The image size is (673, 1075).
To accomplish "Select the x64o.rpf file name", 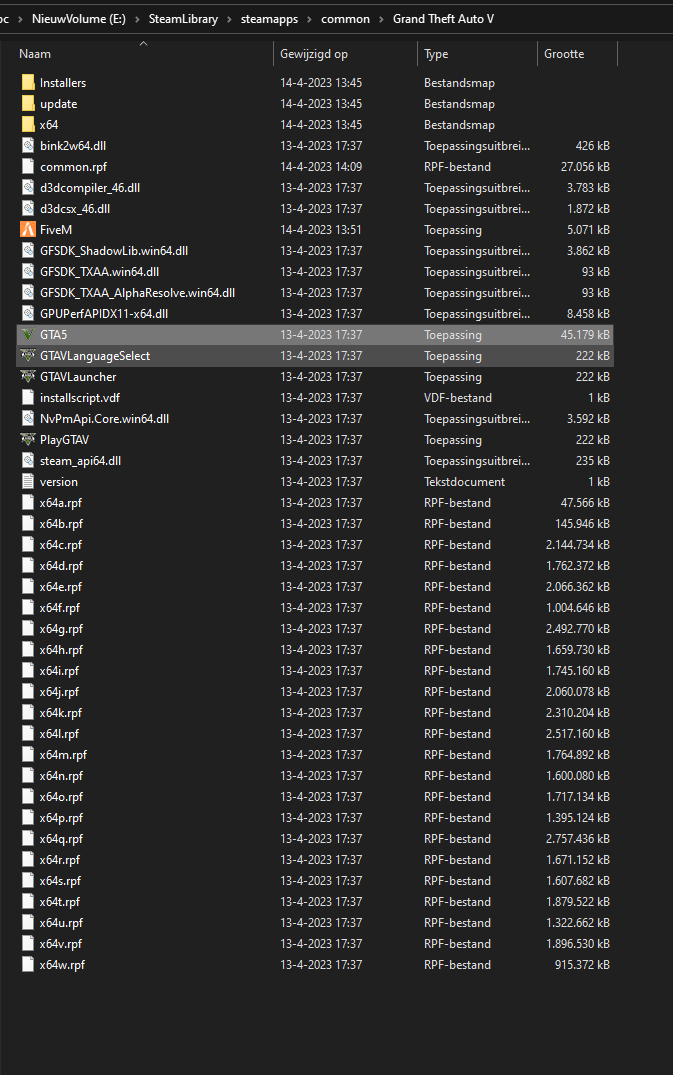I will (x=61, y=797).
